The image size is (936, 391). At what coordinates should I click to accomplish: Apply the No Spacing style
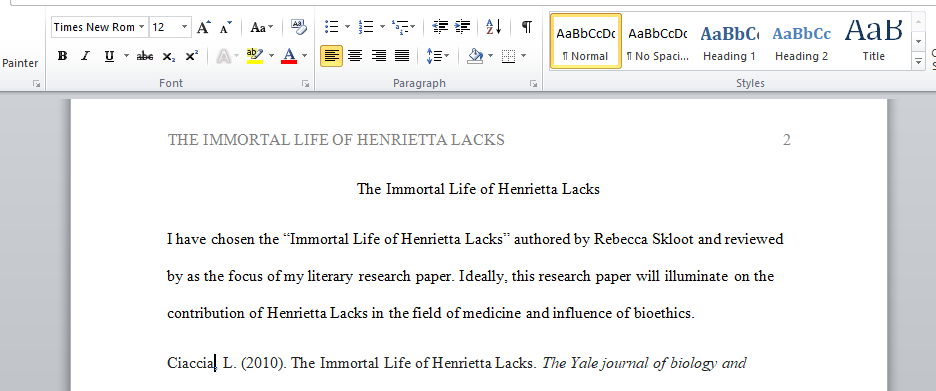[657, 41]
